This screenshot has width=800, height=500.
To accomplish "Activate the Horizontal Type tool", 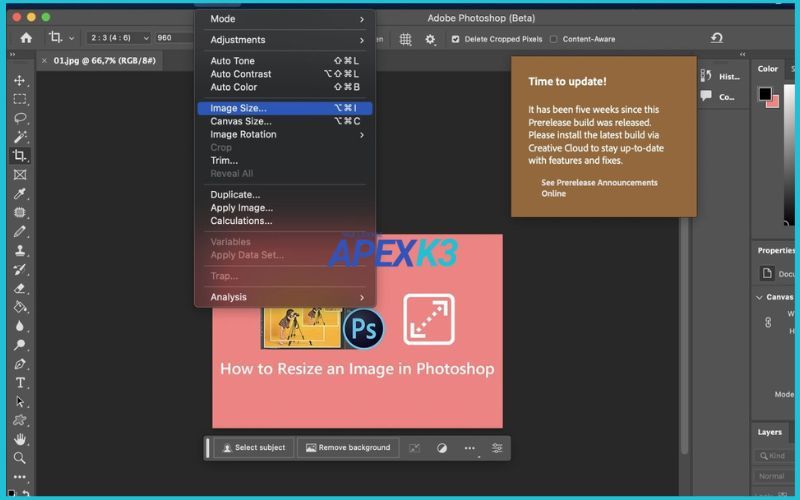I will pyautogui.click(x=20, y=383).
